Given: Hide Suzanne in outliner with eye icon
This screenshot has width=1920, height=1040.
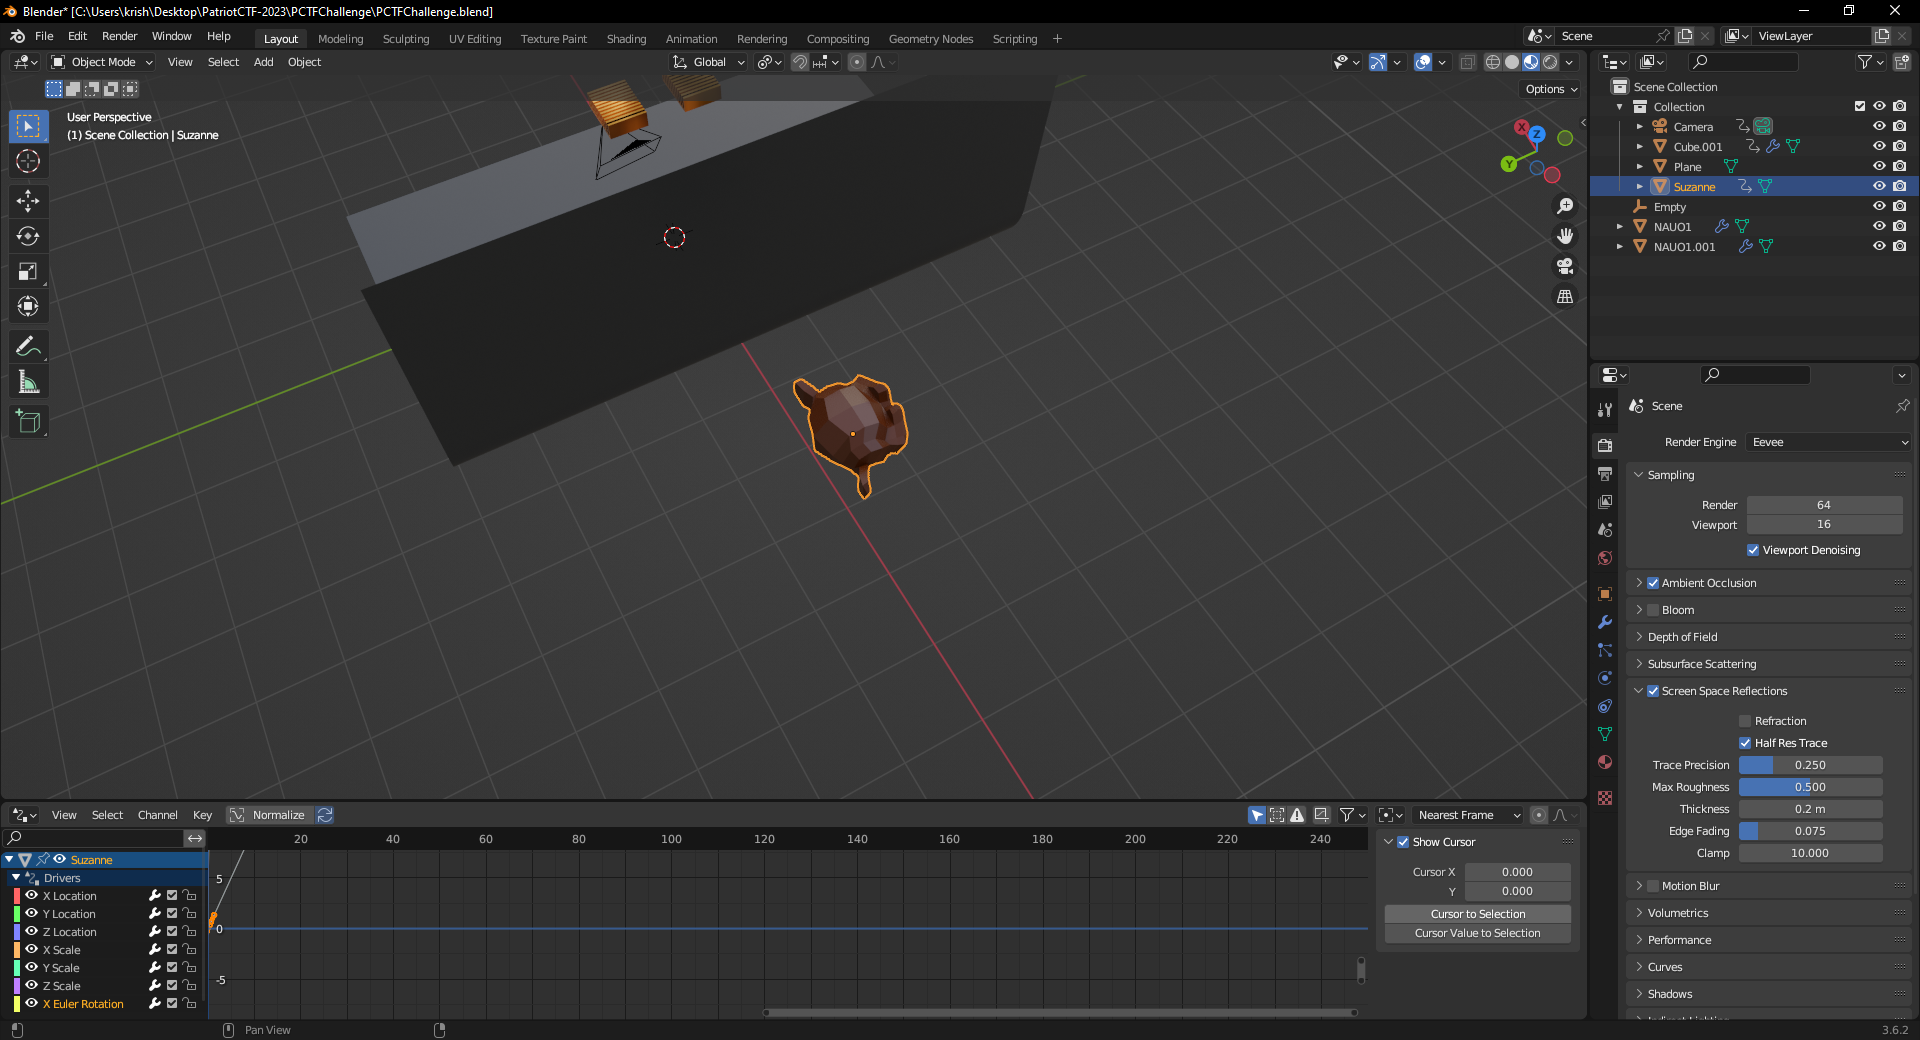Looking at the screenshot, I should (1879, 186).
